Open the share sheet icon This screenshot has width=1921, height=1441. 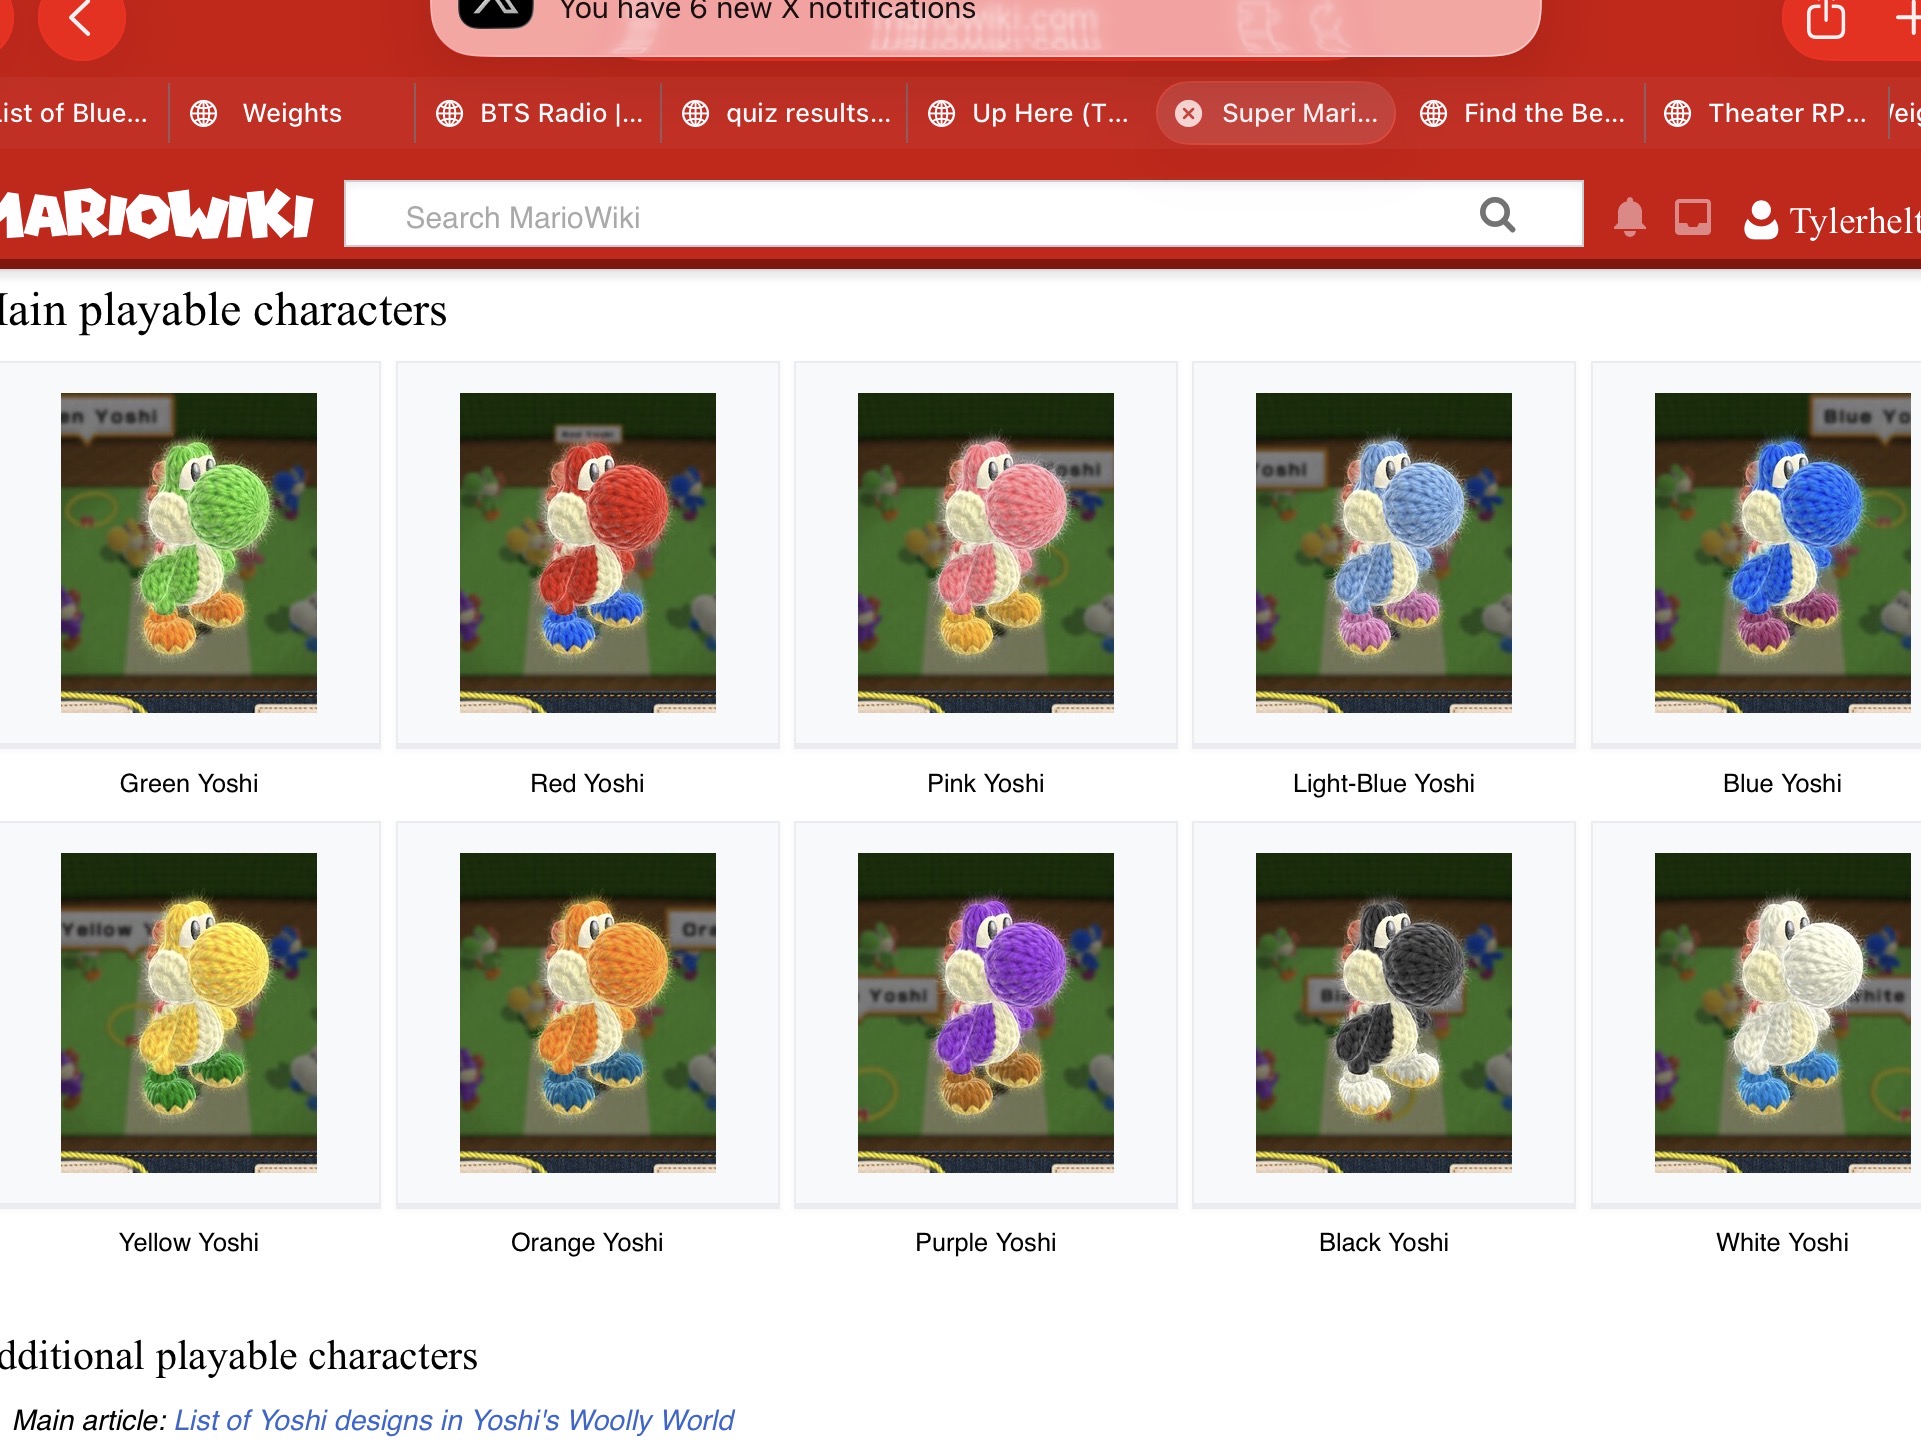[x=1825, y=18]
